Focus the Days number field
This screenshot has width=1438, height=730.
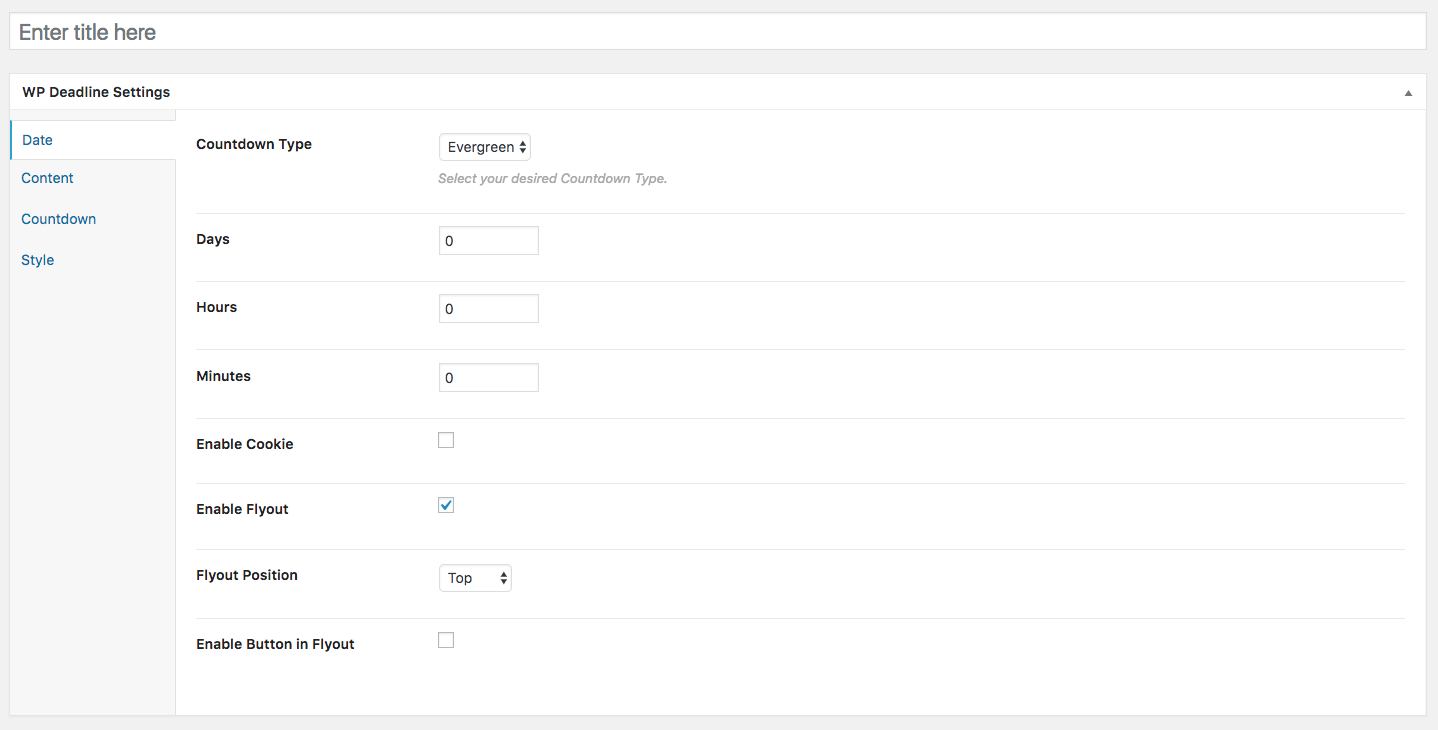point(488,241)
